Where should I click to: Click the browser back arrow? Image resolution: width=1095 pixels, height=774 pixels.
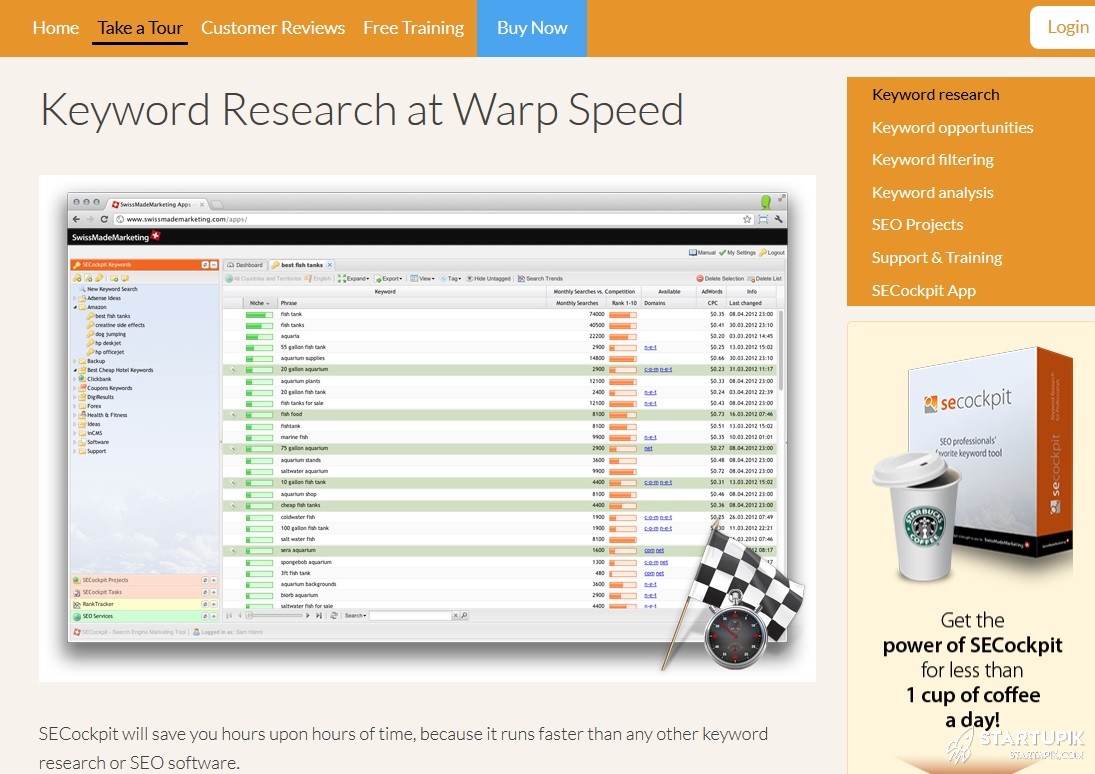click(76, 219)
